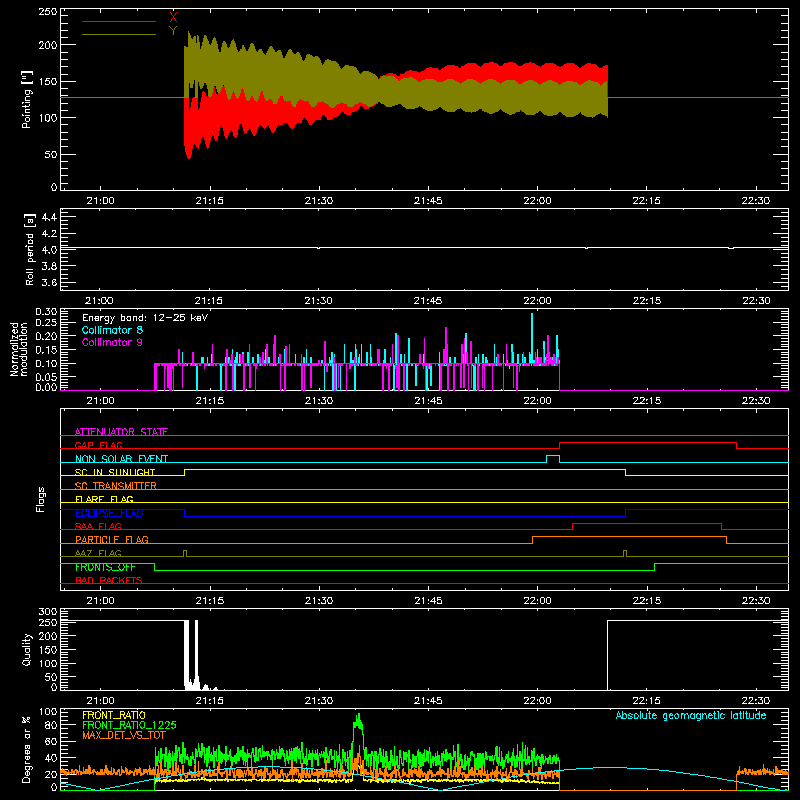The height and width of the screenshot is (800, 800).
Task: Click the 4.4 tick on Roll period axis
Action: tap(49, 217)
